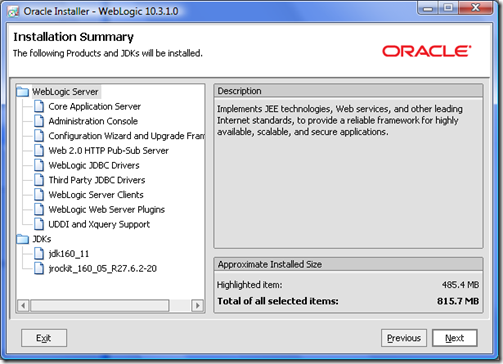Click the Exit button
Screen dimensions: 503x364
[44, 338]
